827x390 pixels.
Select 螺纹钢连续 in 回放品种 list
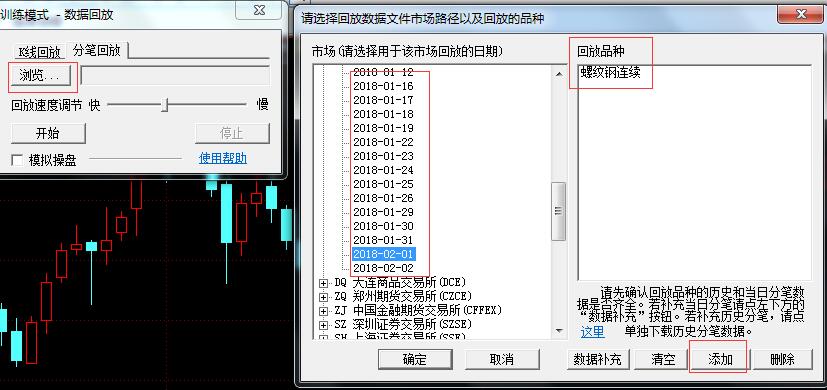point(610,72)
